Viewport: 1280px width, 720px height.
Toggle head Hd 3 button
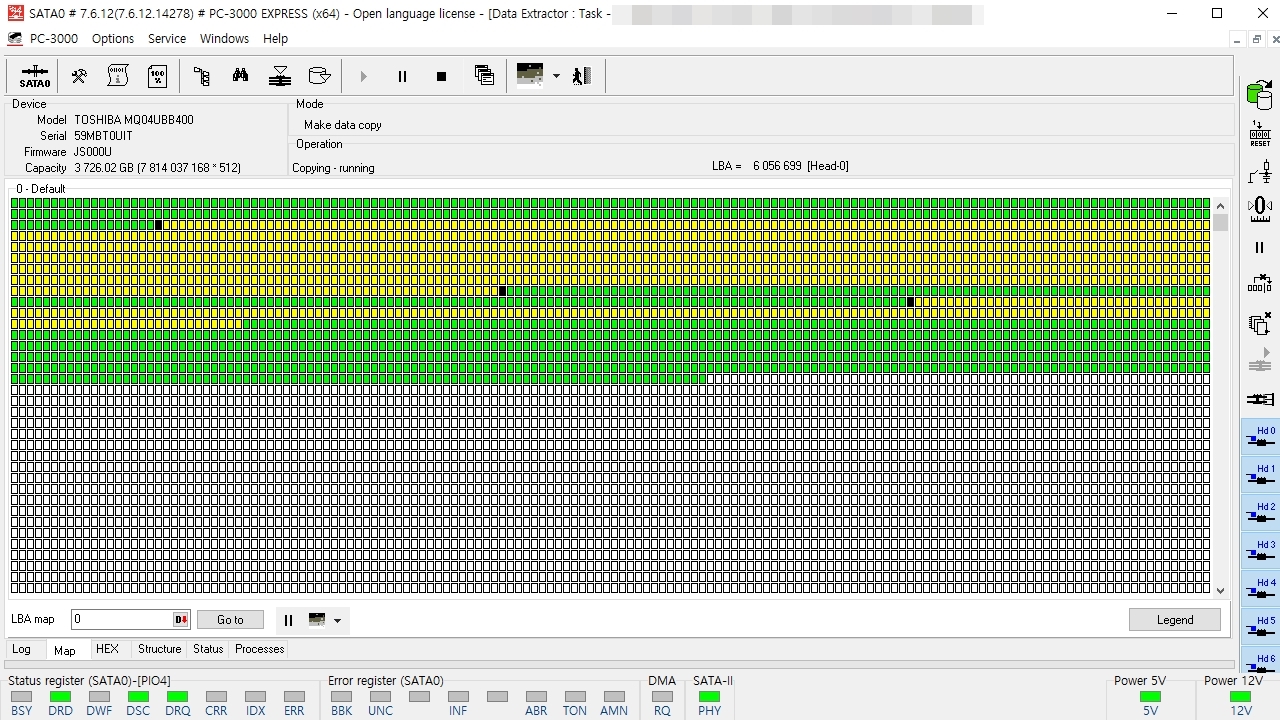click(x=1261, y=551)
